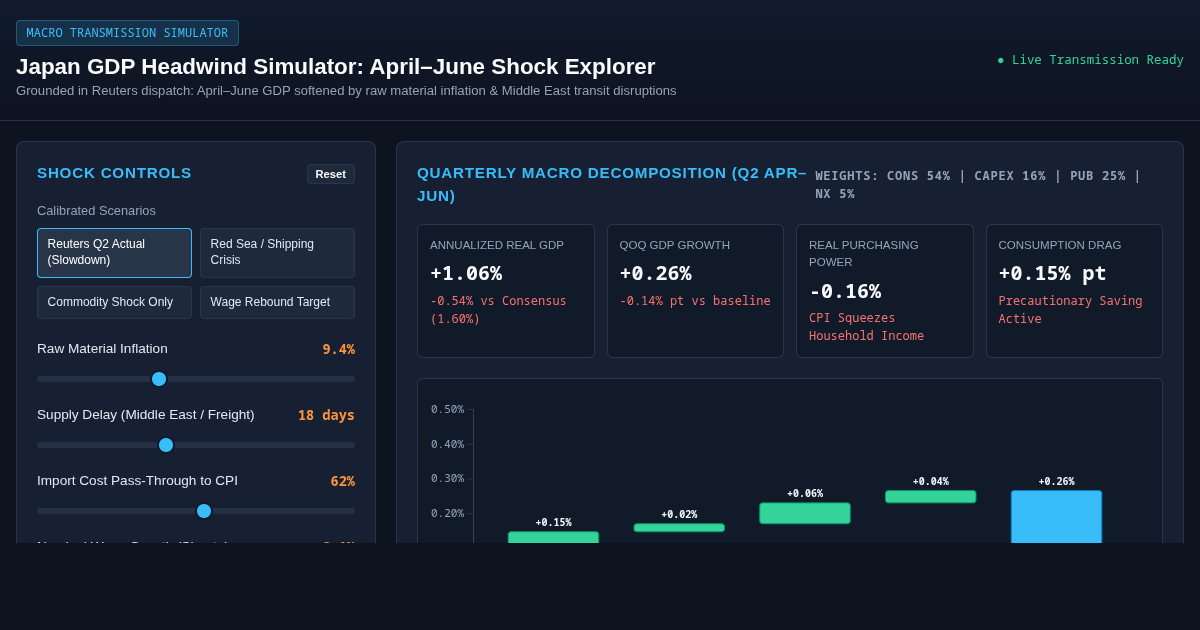This screenshot has width=1200, height=630.
Task: Click the weights text CONS 54% CAPEX 16%
Action: 978,184
